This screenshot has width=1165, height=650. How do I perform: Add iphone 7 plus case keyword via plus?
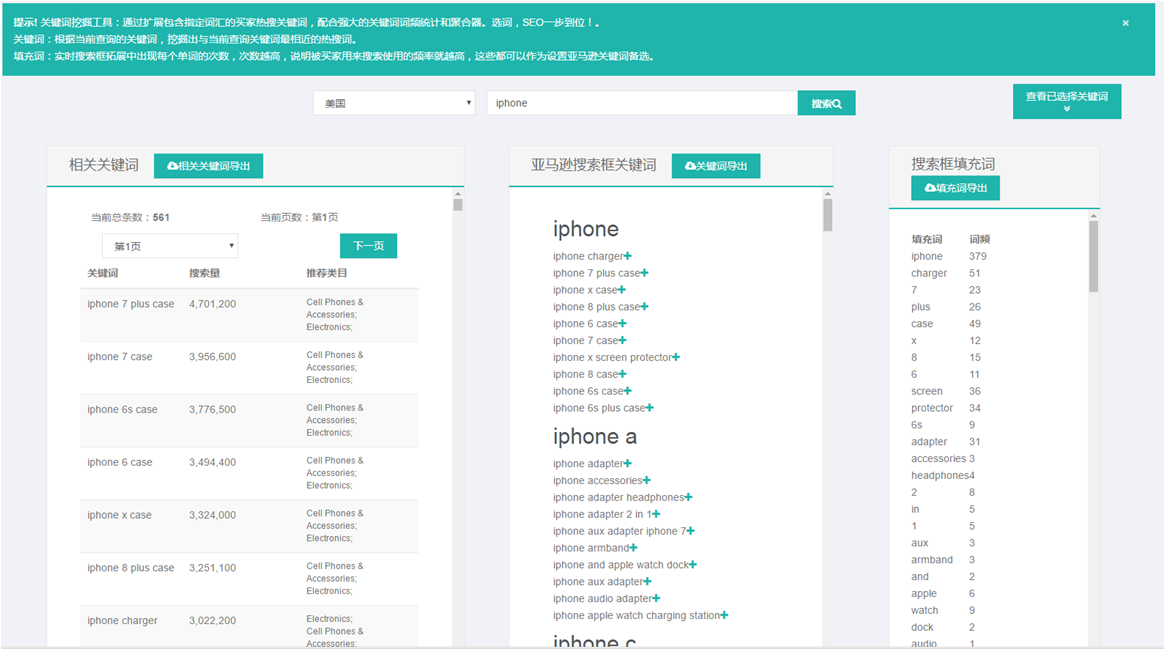coord(645,273)
